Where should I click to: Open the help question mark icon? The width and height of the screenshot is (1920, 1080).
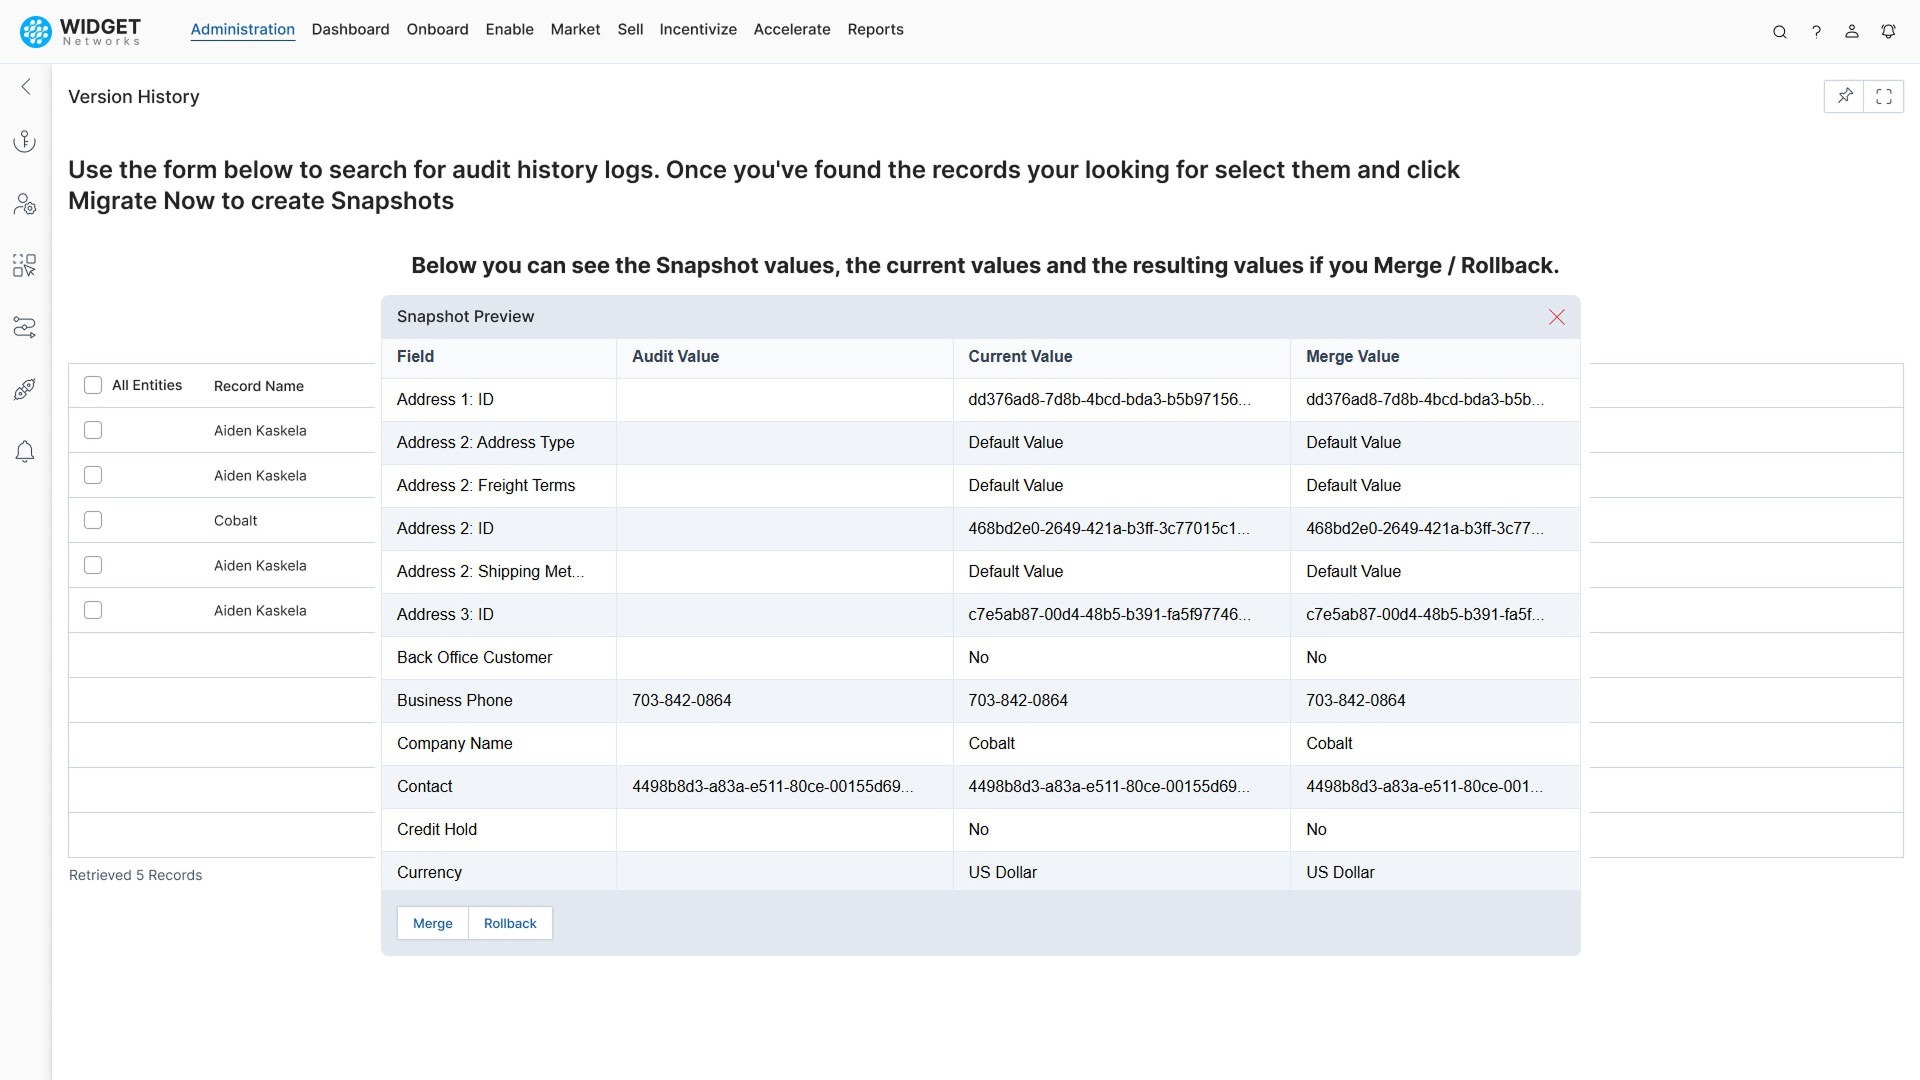point(1816,31)
